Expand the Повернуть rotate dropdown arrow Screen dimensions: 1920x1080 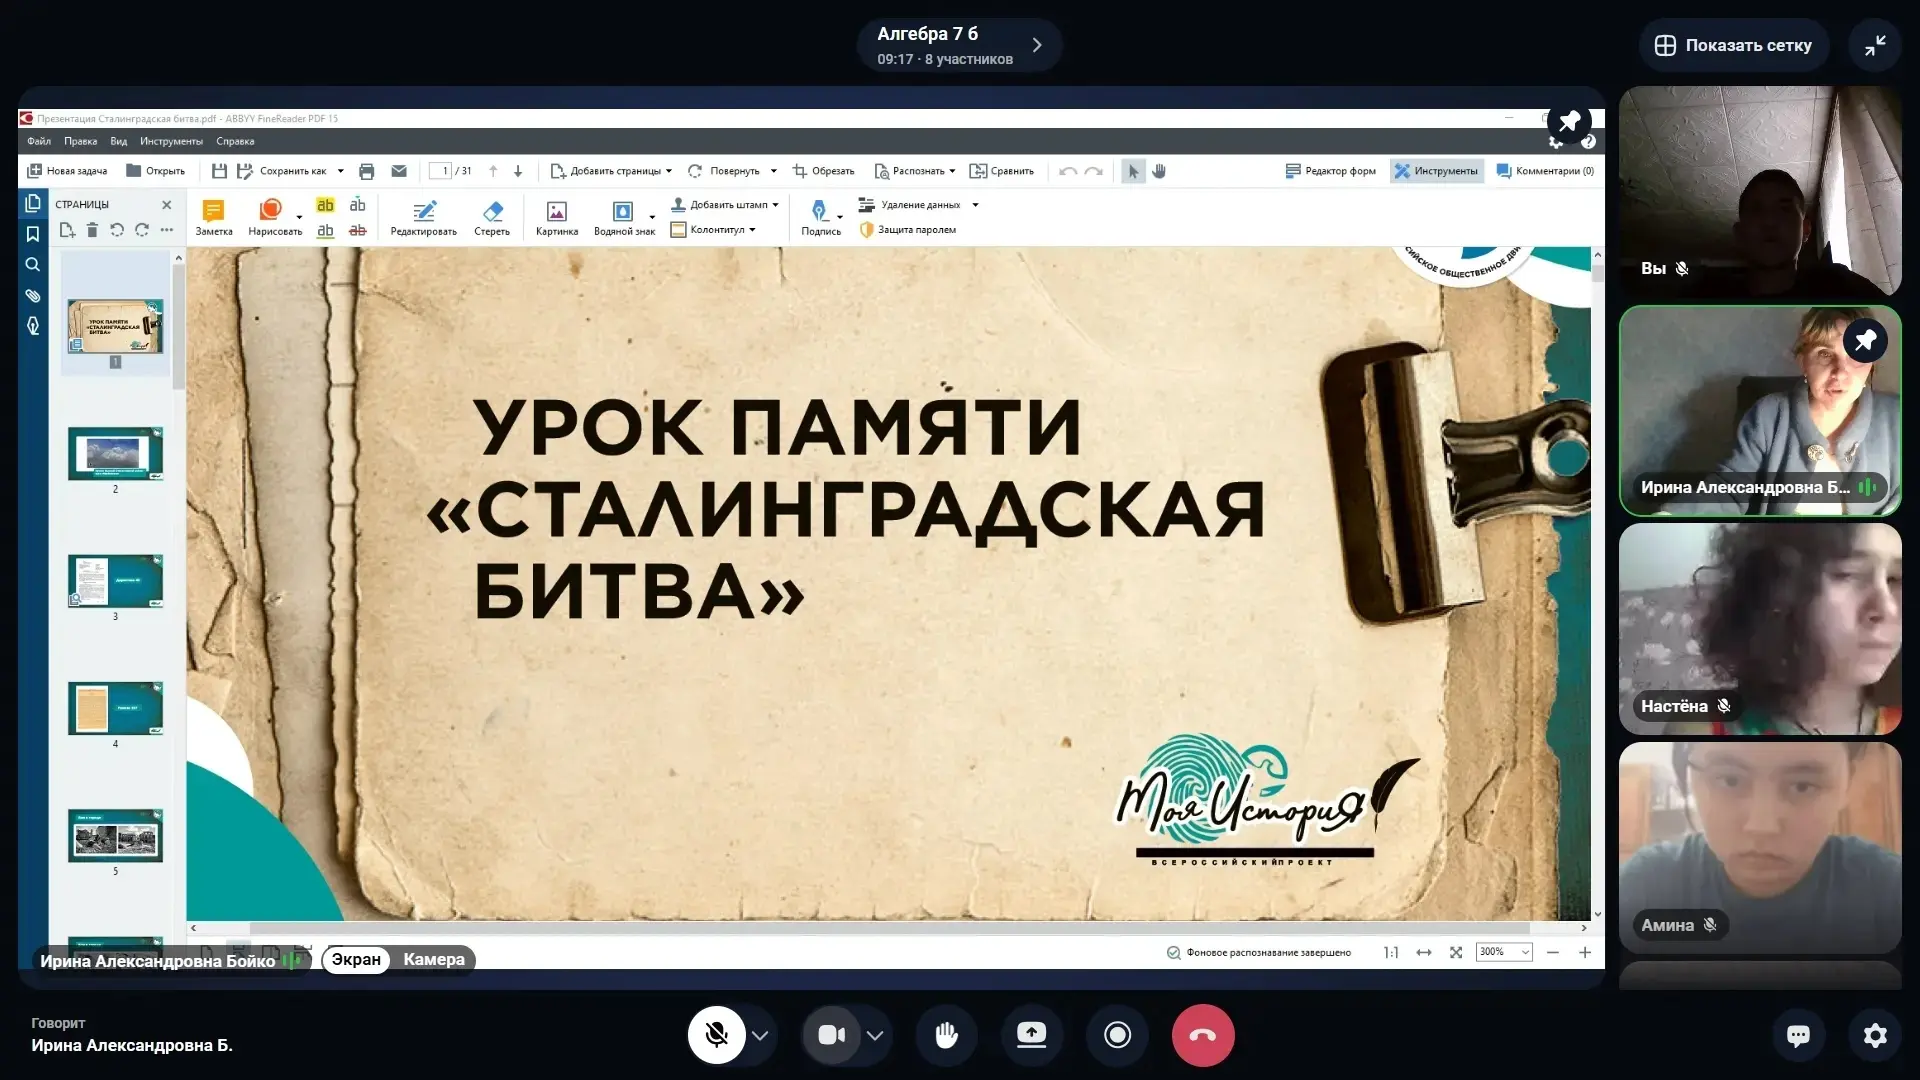(x=773, y=171)
